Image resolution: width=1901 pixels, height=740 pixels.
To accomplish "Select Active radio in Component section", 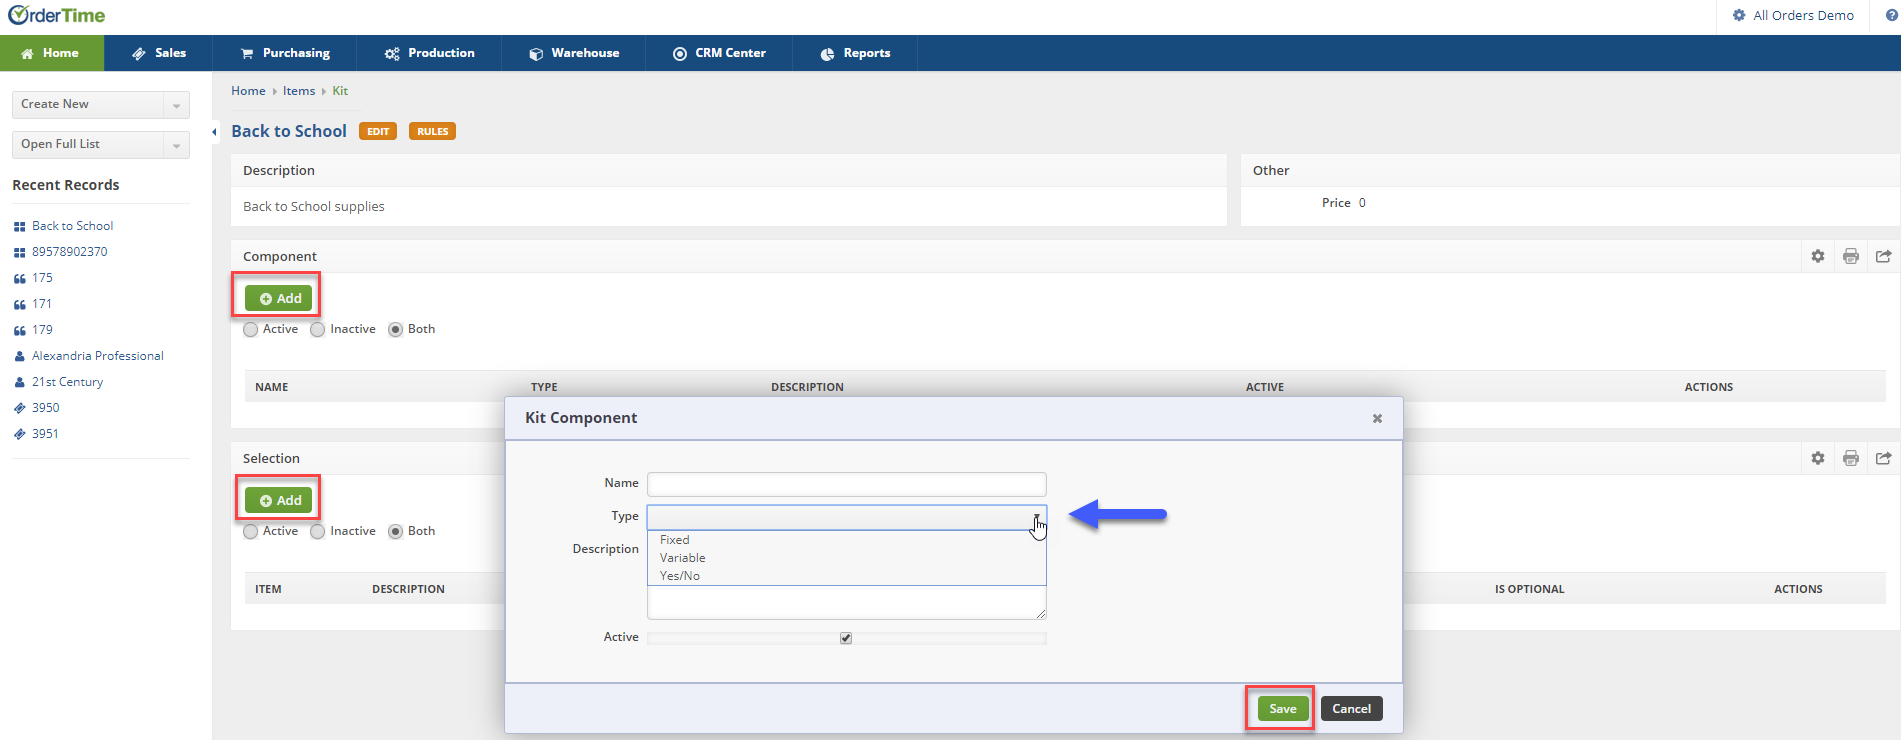I will pos(251,330).
